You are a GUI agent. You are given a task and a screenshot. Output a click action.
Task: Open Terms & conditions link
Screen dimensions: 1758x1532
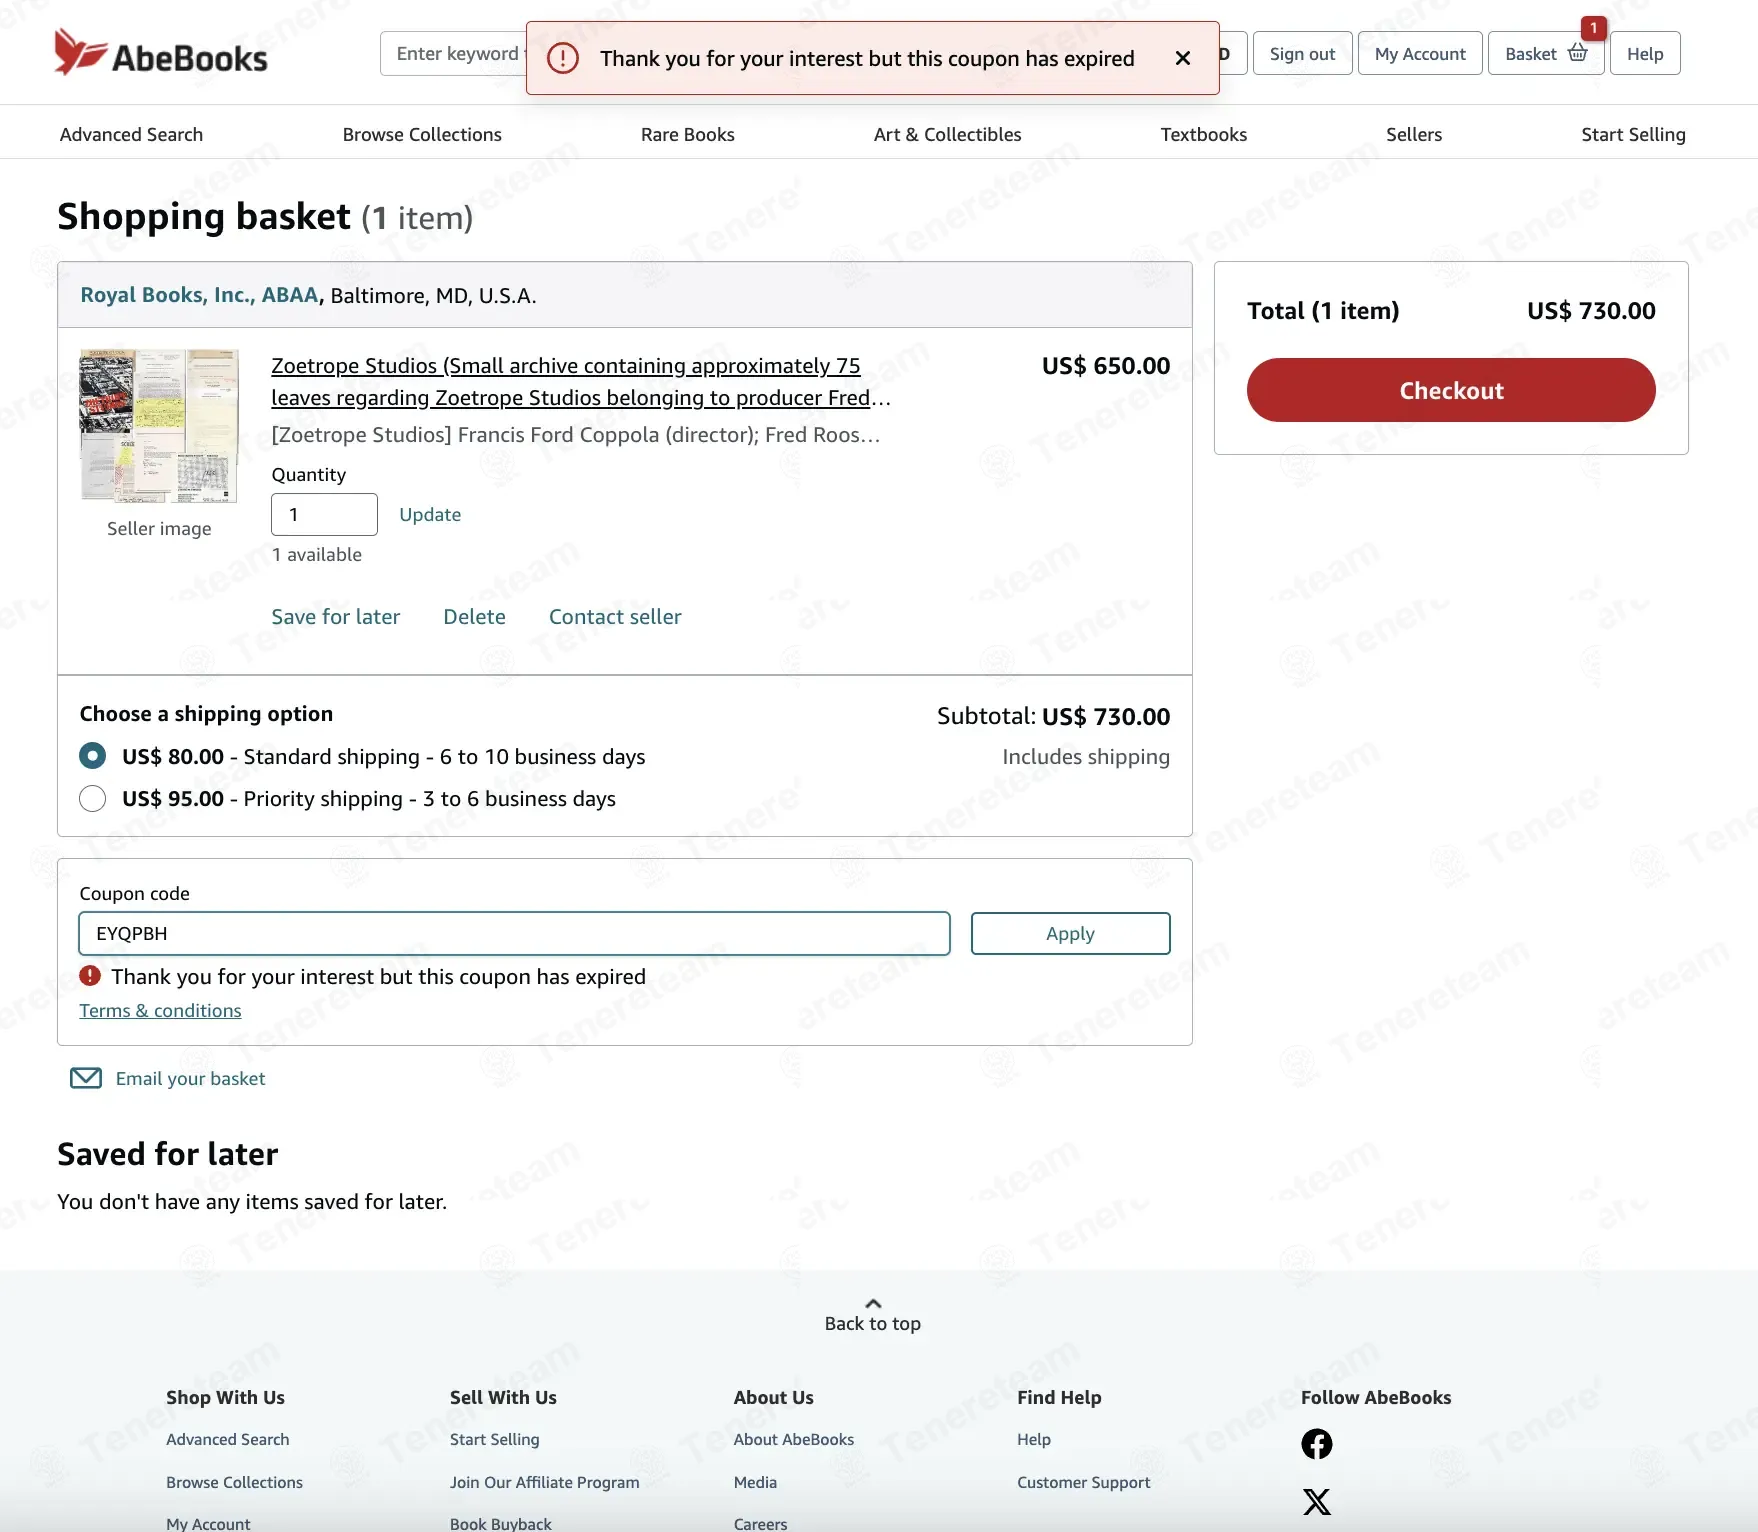(160, 1011)
